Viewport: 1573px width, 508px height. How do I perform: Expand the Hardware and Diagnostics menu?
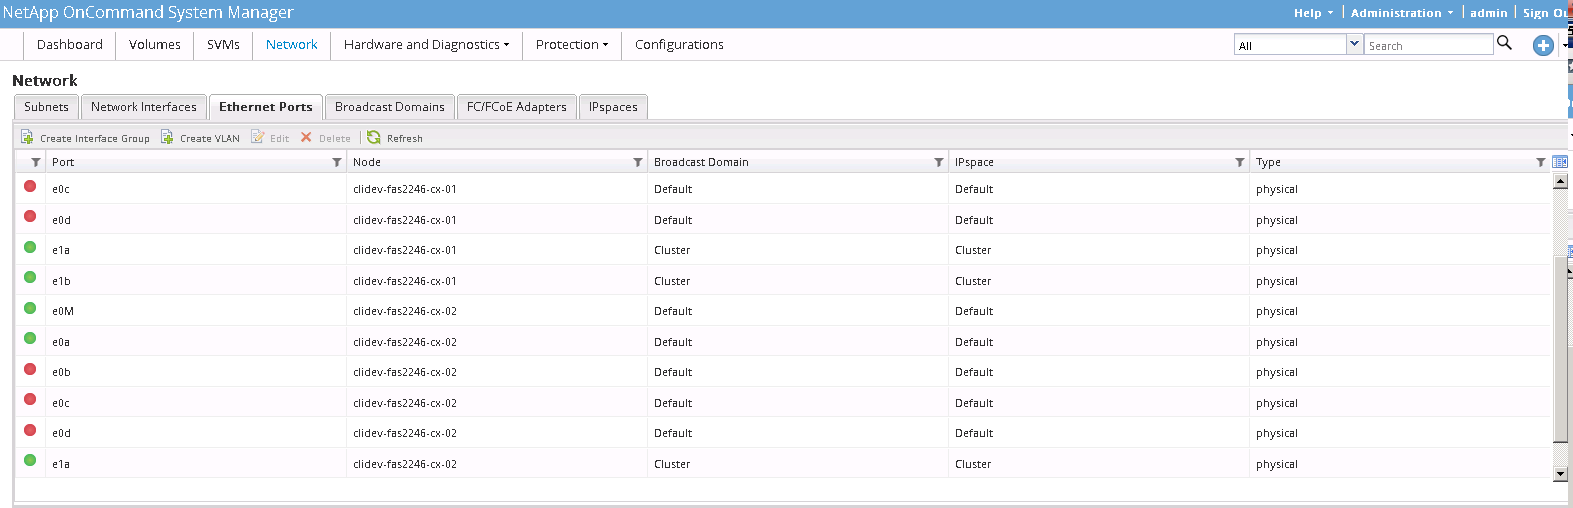[x=426, y=45]
